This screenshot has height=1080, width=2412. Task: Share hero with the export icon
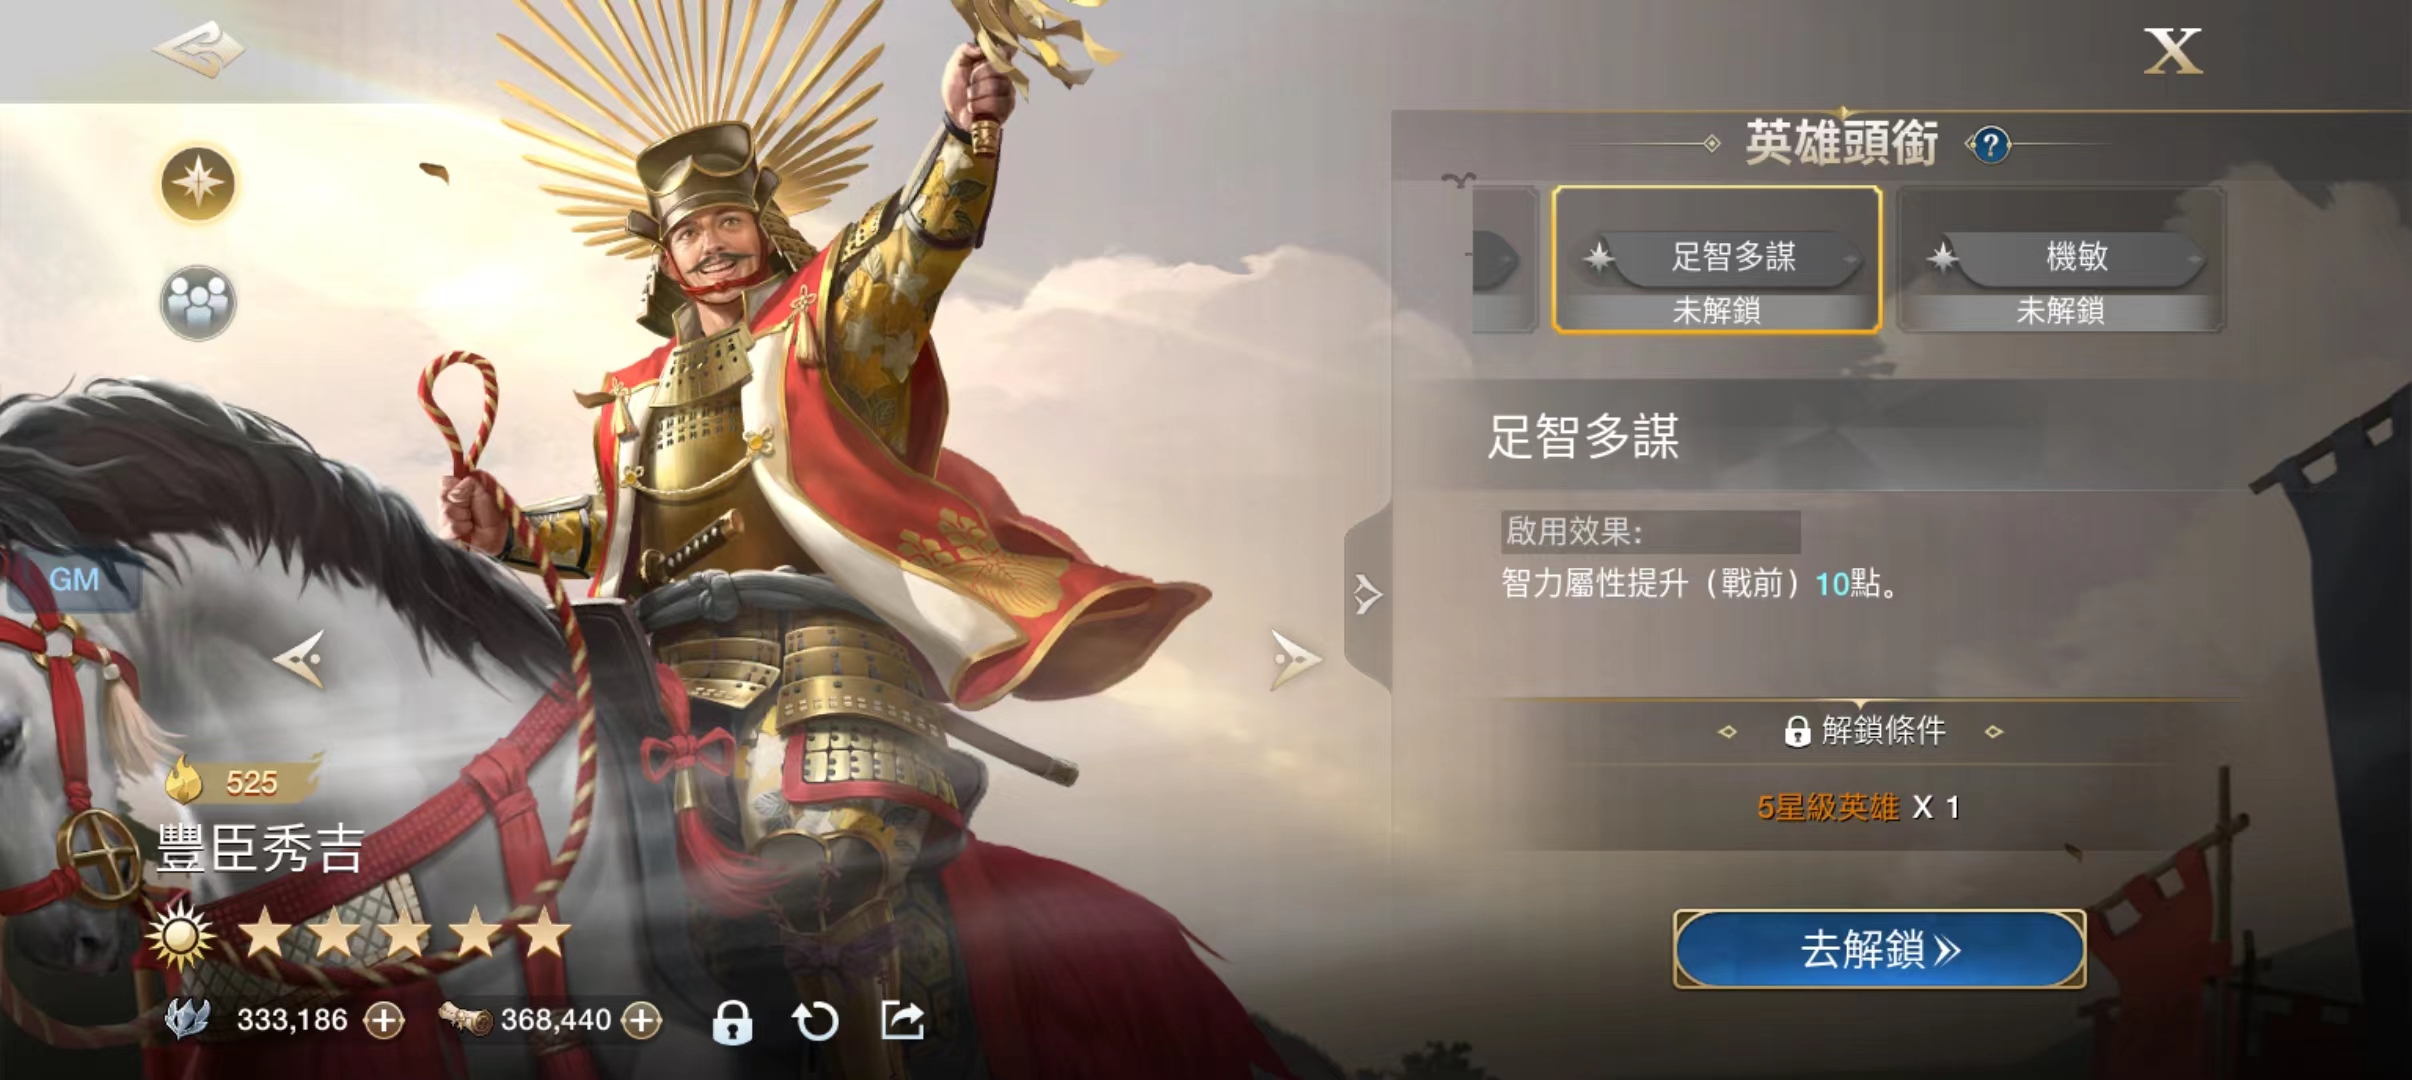coord(902,1020)
